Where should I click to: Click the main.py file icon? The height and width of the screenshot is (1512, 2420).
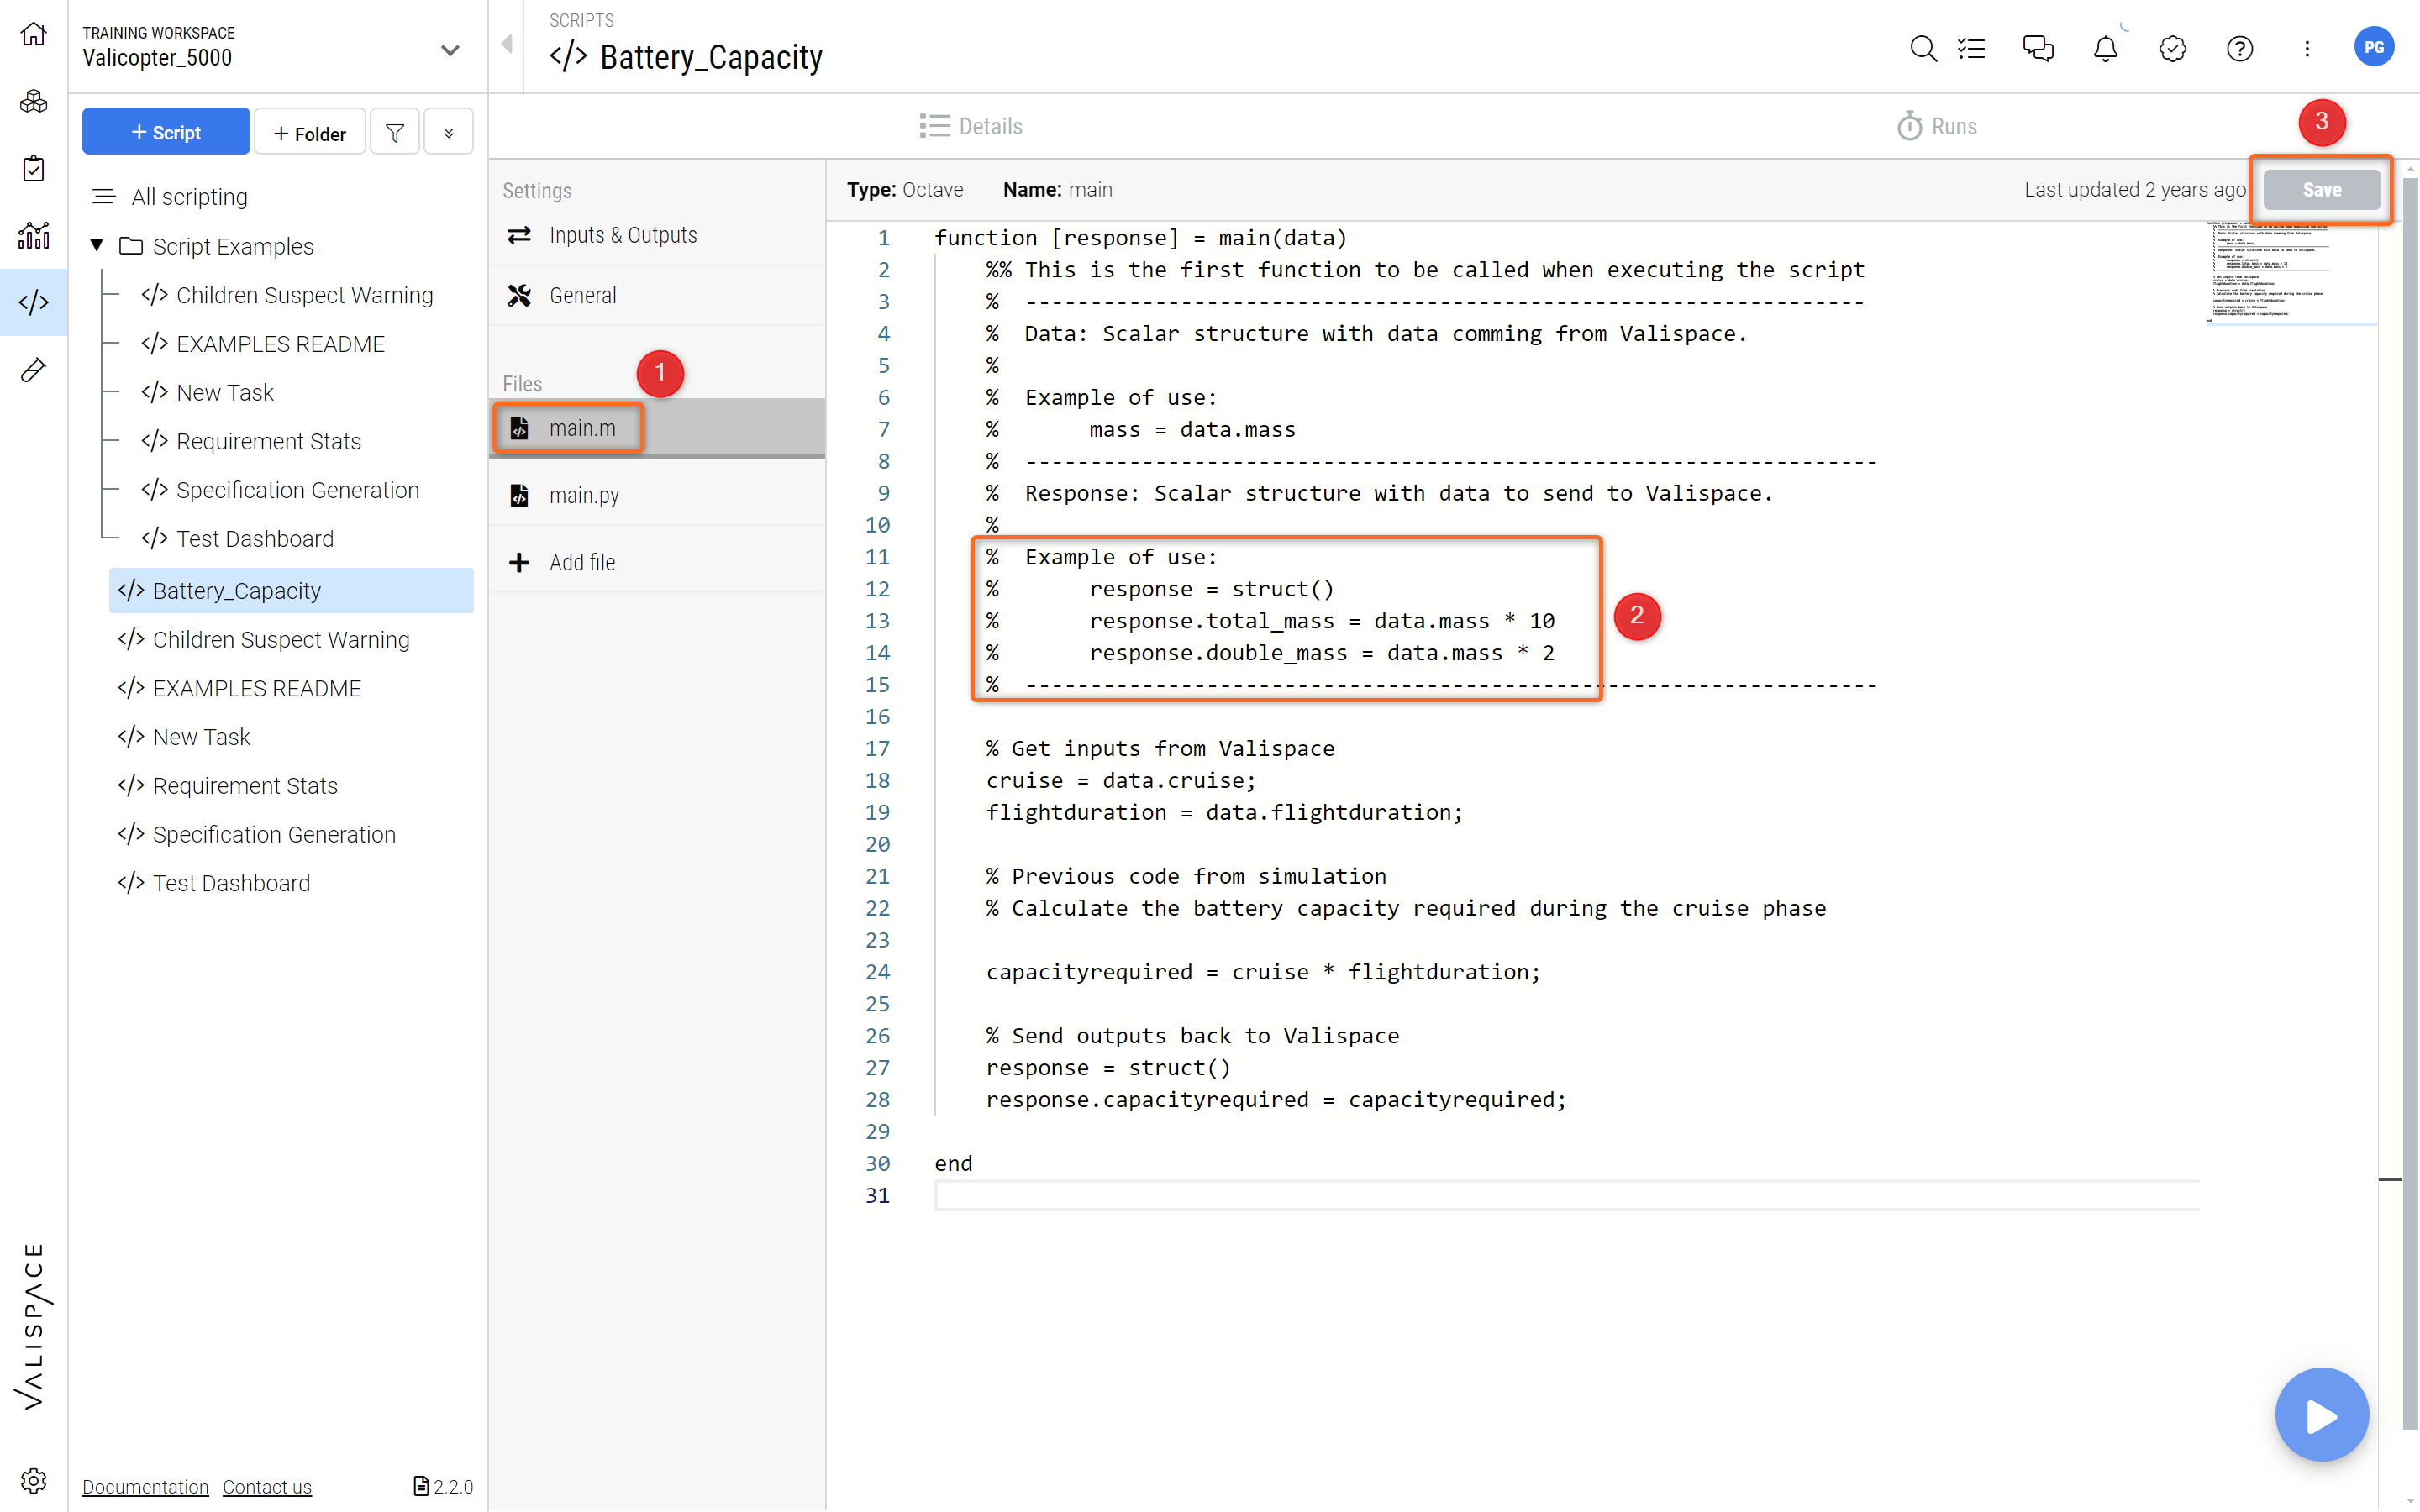click(519, 495)
